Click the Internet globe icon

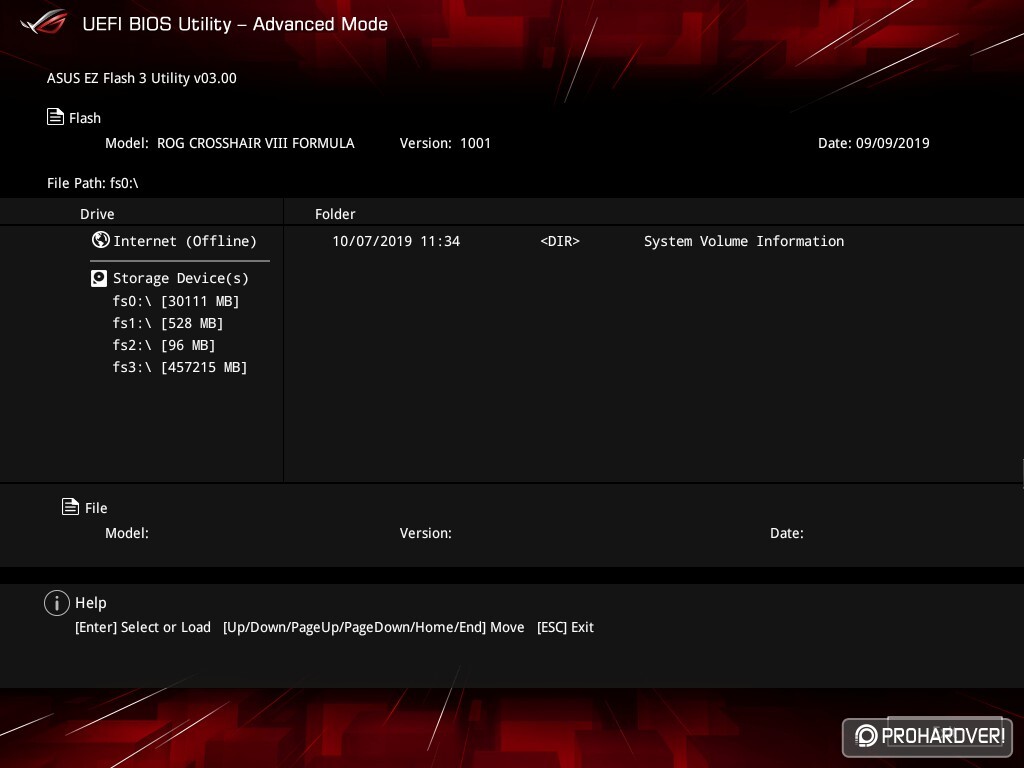click(x=101, y=240)
